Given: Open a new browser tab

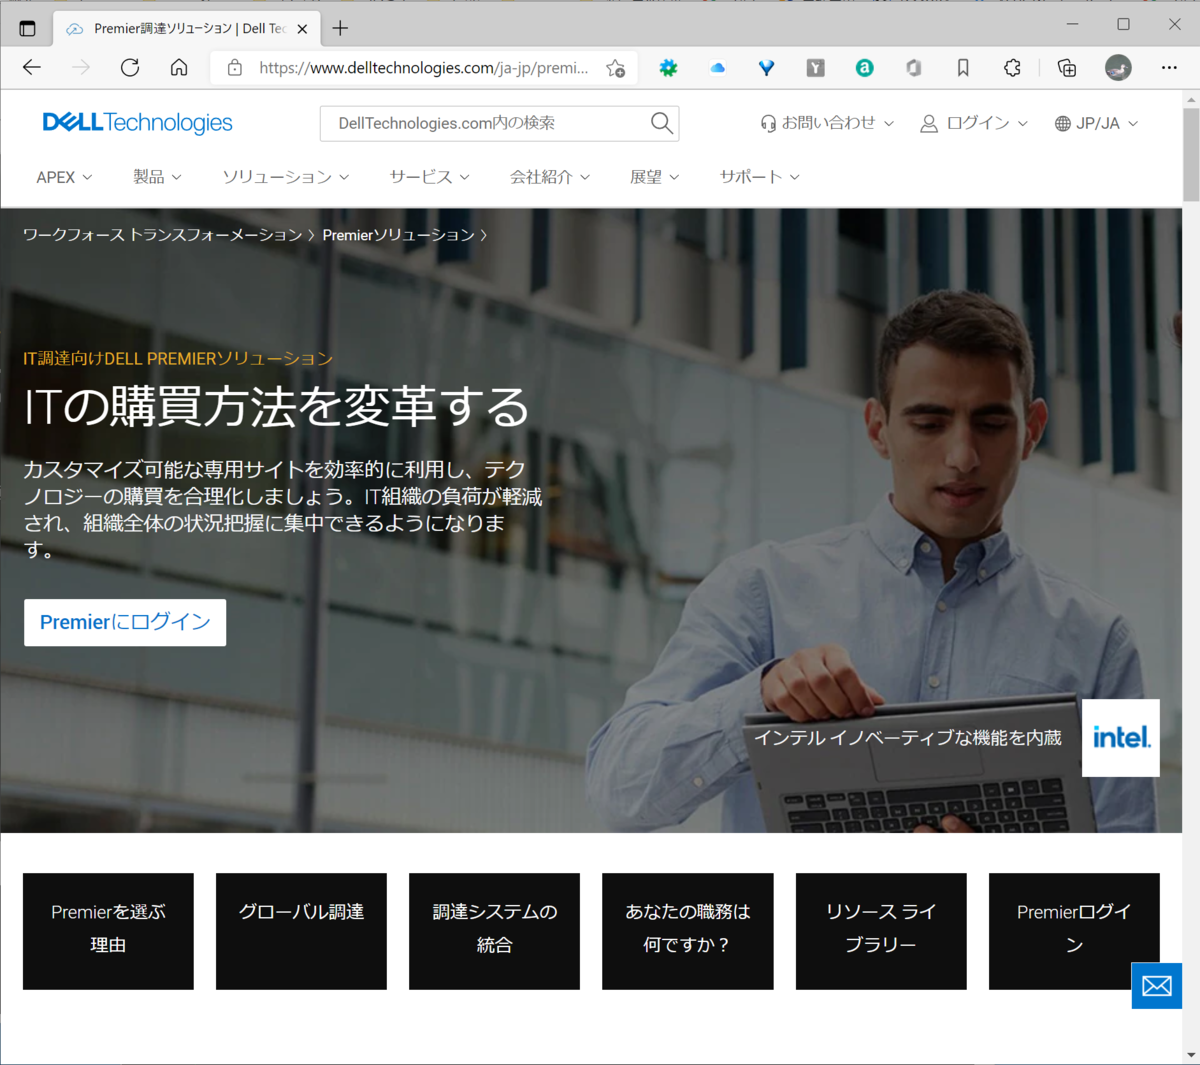Looking at the screenshot, I should [340, 28].
